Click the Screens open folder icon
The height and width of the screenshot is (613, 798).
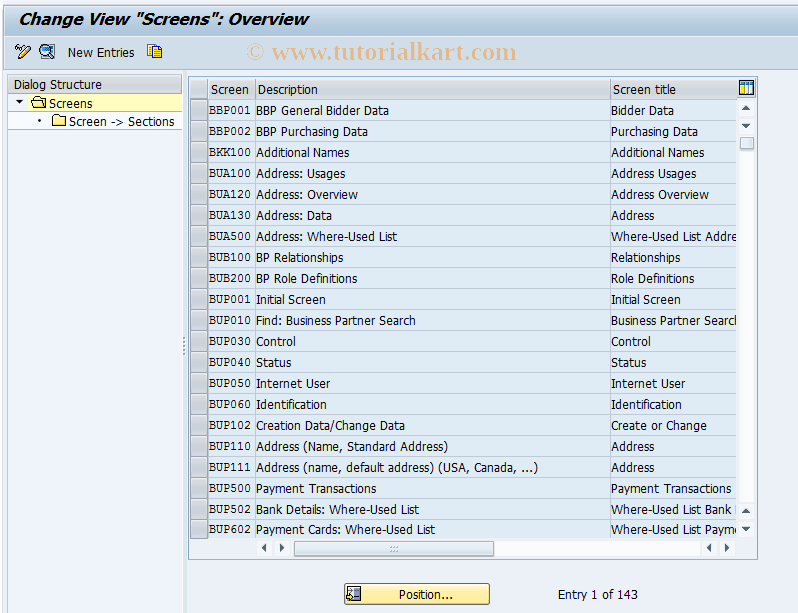(38, 103)
